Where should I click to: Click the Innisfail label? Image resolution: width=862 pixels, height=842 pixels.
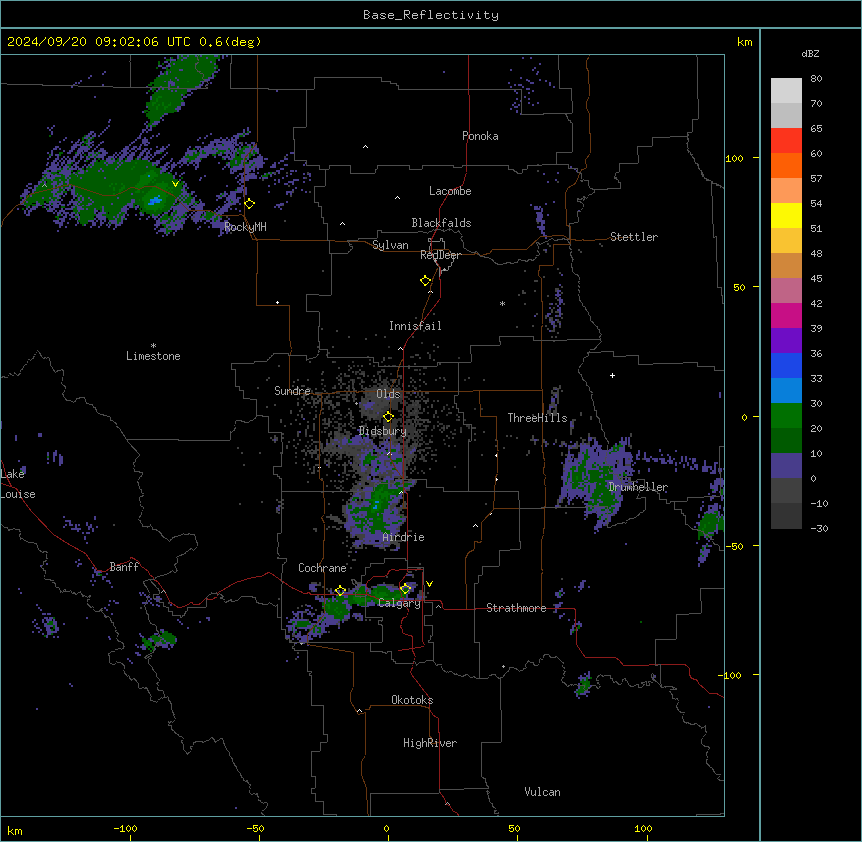point(415,326)
